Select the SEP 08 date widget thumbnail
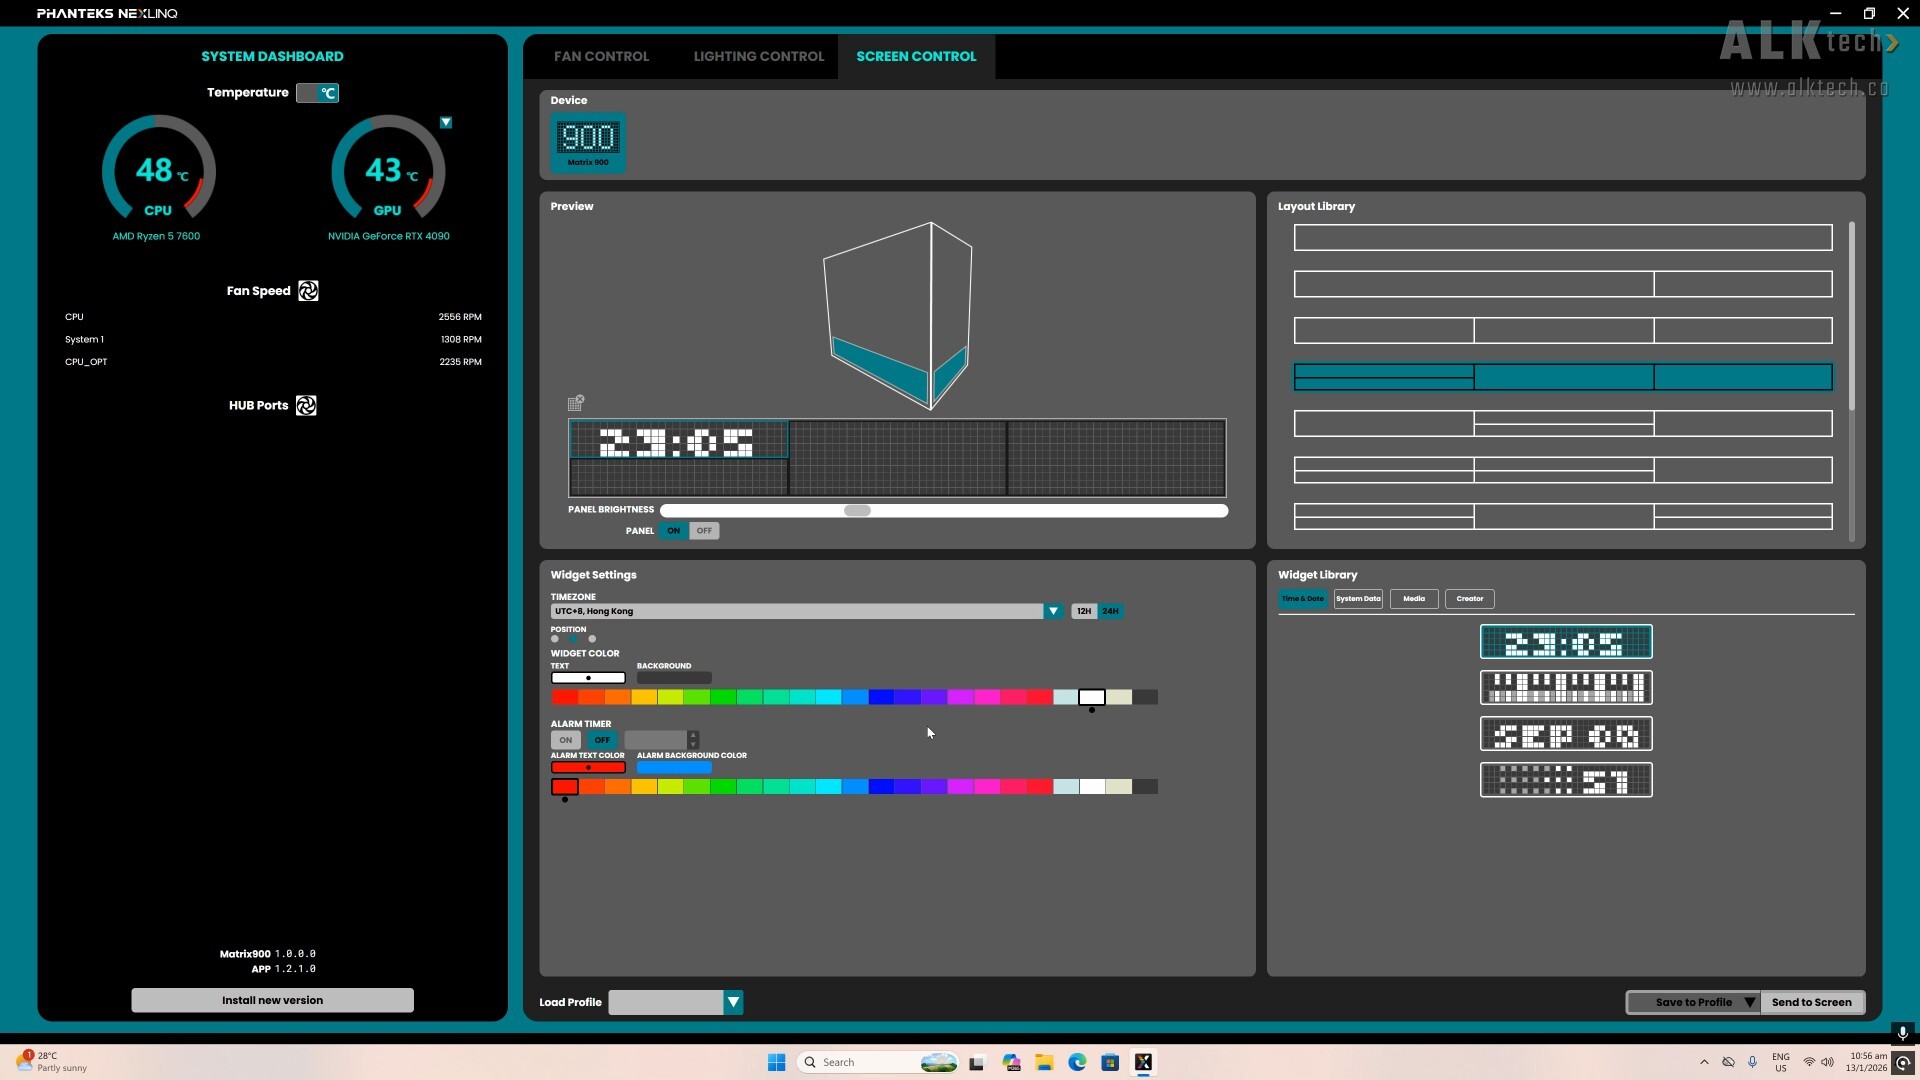 coord(1566,733)
